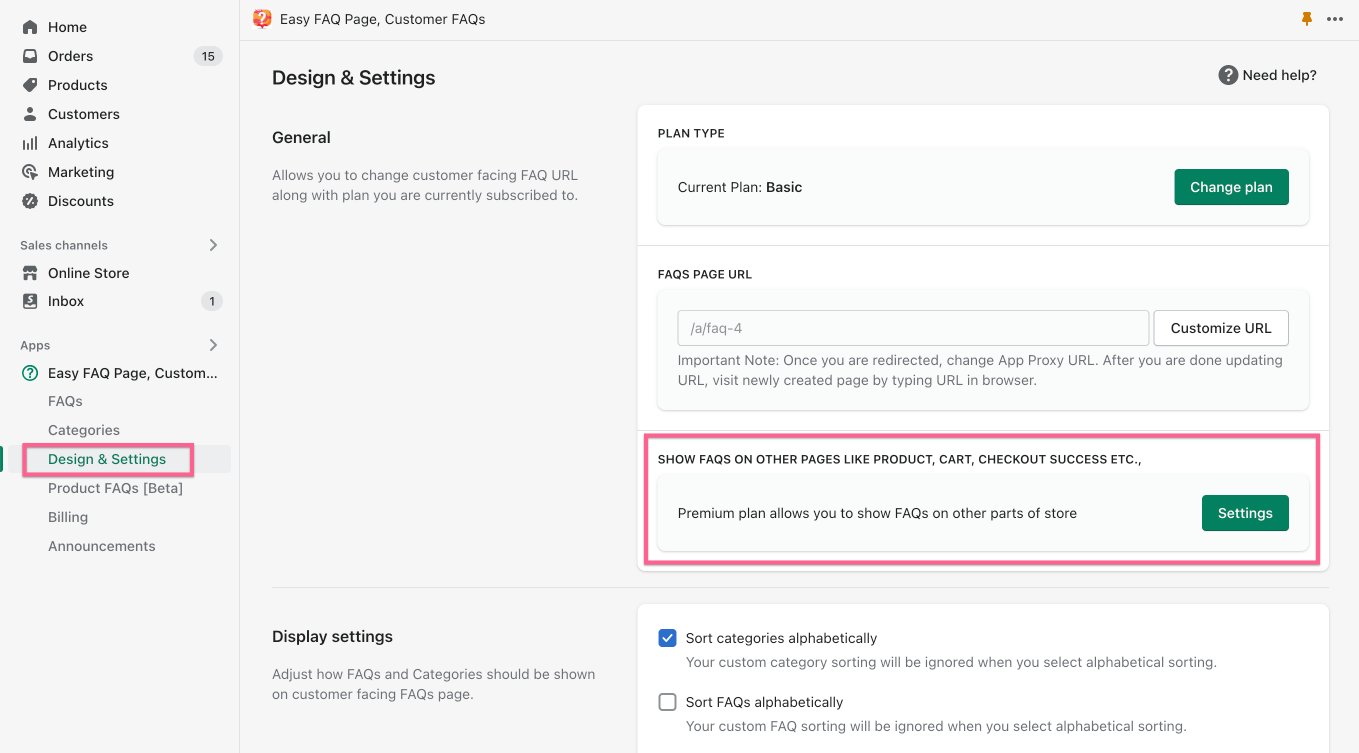The height and width of the screenshot is (753, 1359).
Task: Click the Need help question mark icon
Action: pos(1228,75)
